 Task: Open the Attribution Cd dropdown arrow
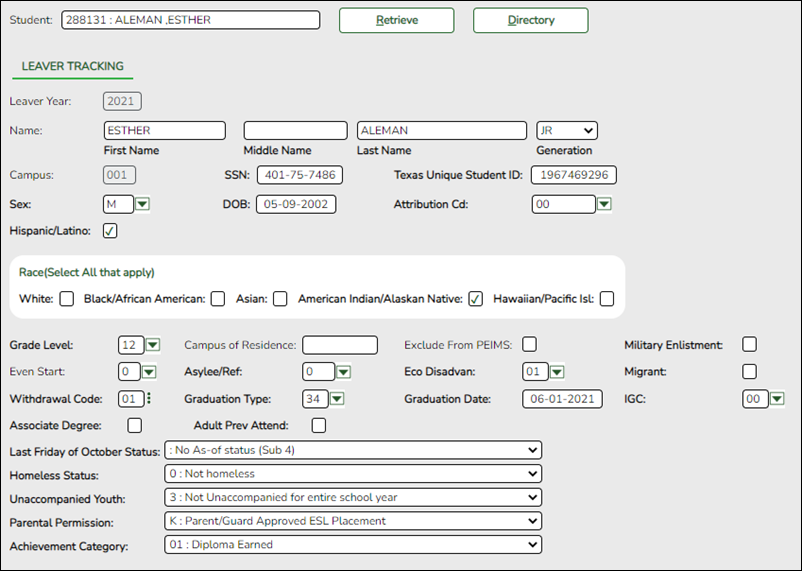click(x=604, y=204)
